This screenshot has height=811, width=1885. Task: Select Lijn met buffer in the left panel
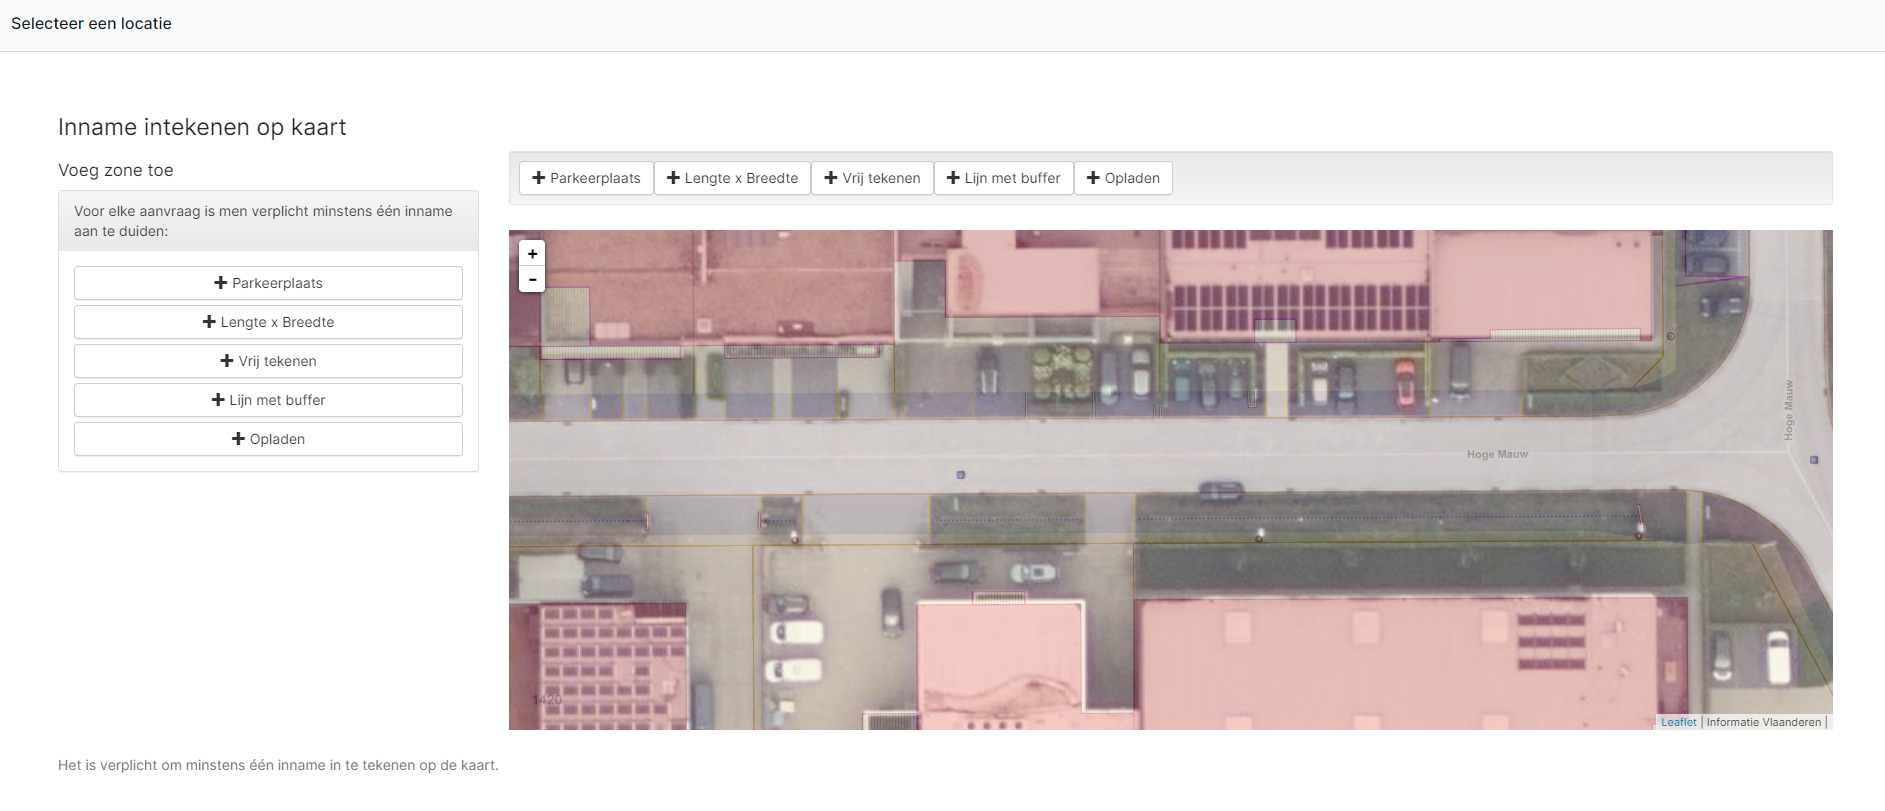268,400
